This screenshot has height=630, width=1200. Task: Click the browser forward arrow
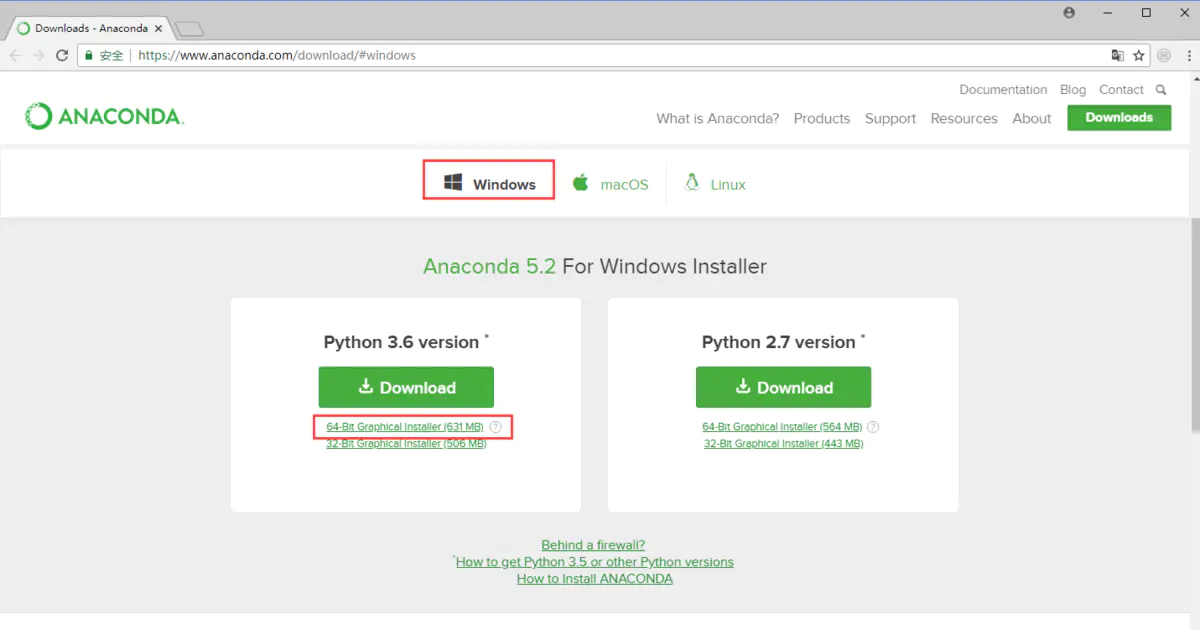[x=39, y=55]
